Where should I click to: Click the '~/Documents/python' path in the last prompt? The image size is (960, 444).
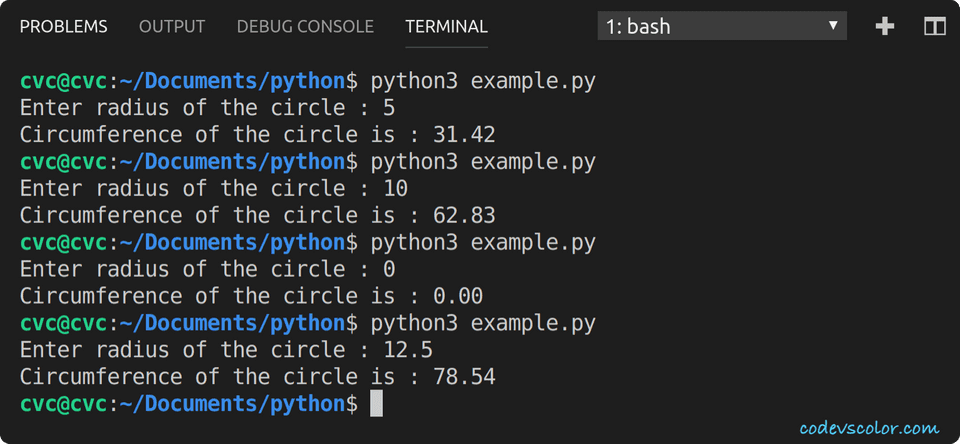coord(238,404)
